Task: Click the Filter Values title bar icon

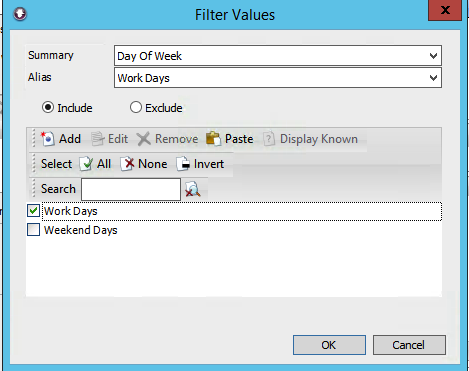Action: pyautogui.click(x=20, y=14)
